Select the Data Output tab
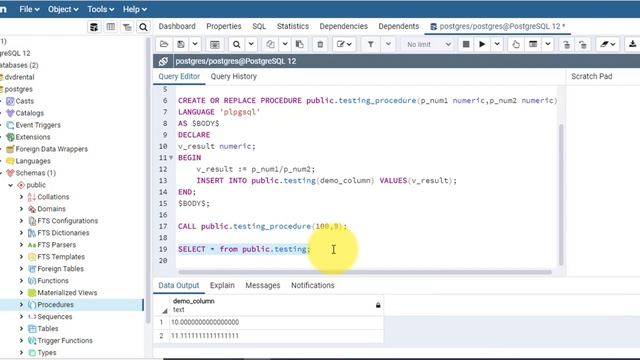This screenshot has width=640, height=360. pos(179,285)
